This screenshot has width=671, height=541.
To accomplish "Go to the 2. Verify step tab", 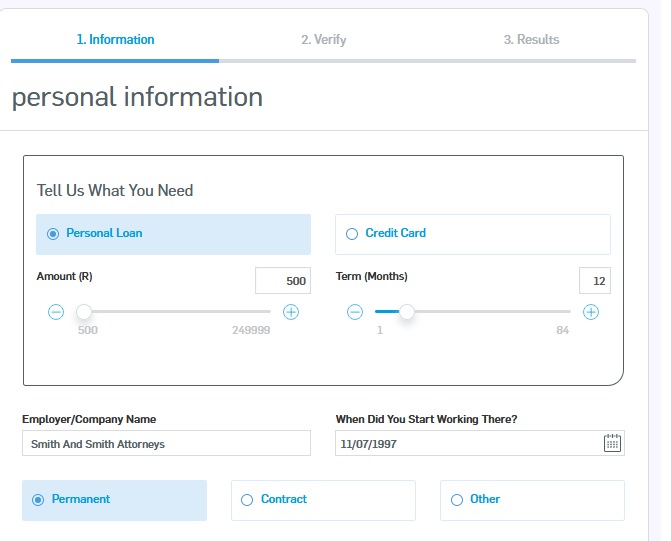I will coord(323,40).
